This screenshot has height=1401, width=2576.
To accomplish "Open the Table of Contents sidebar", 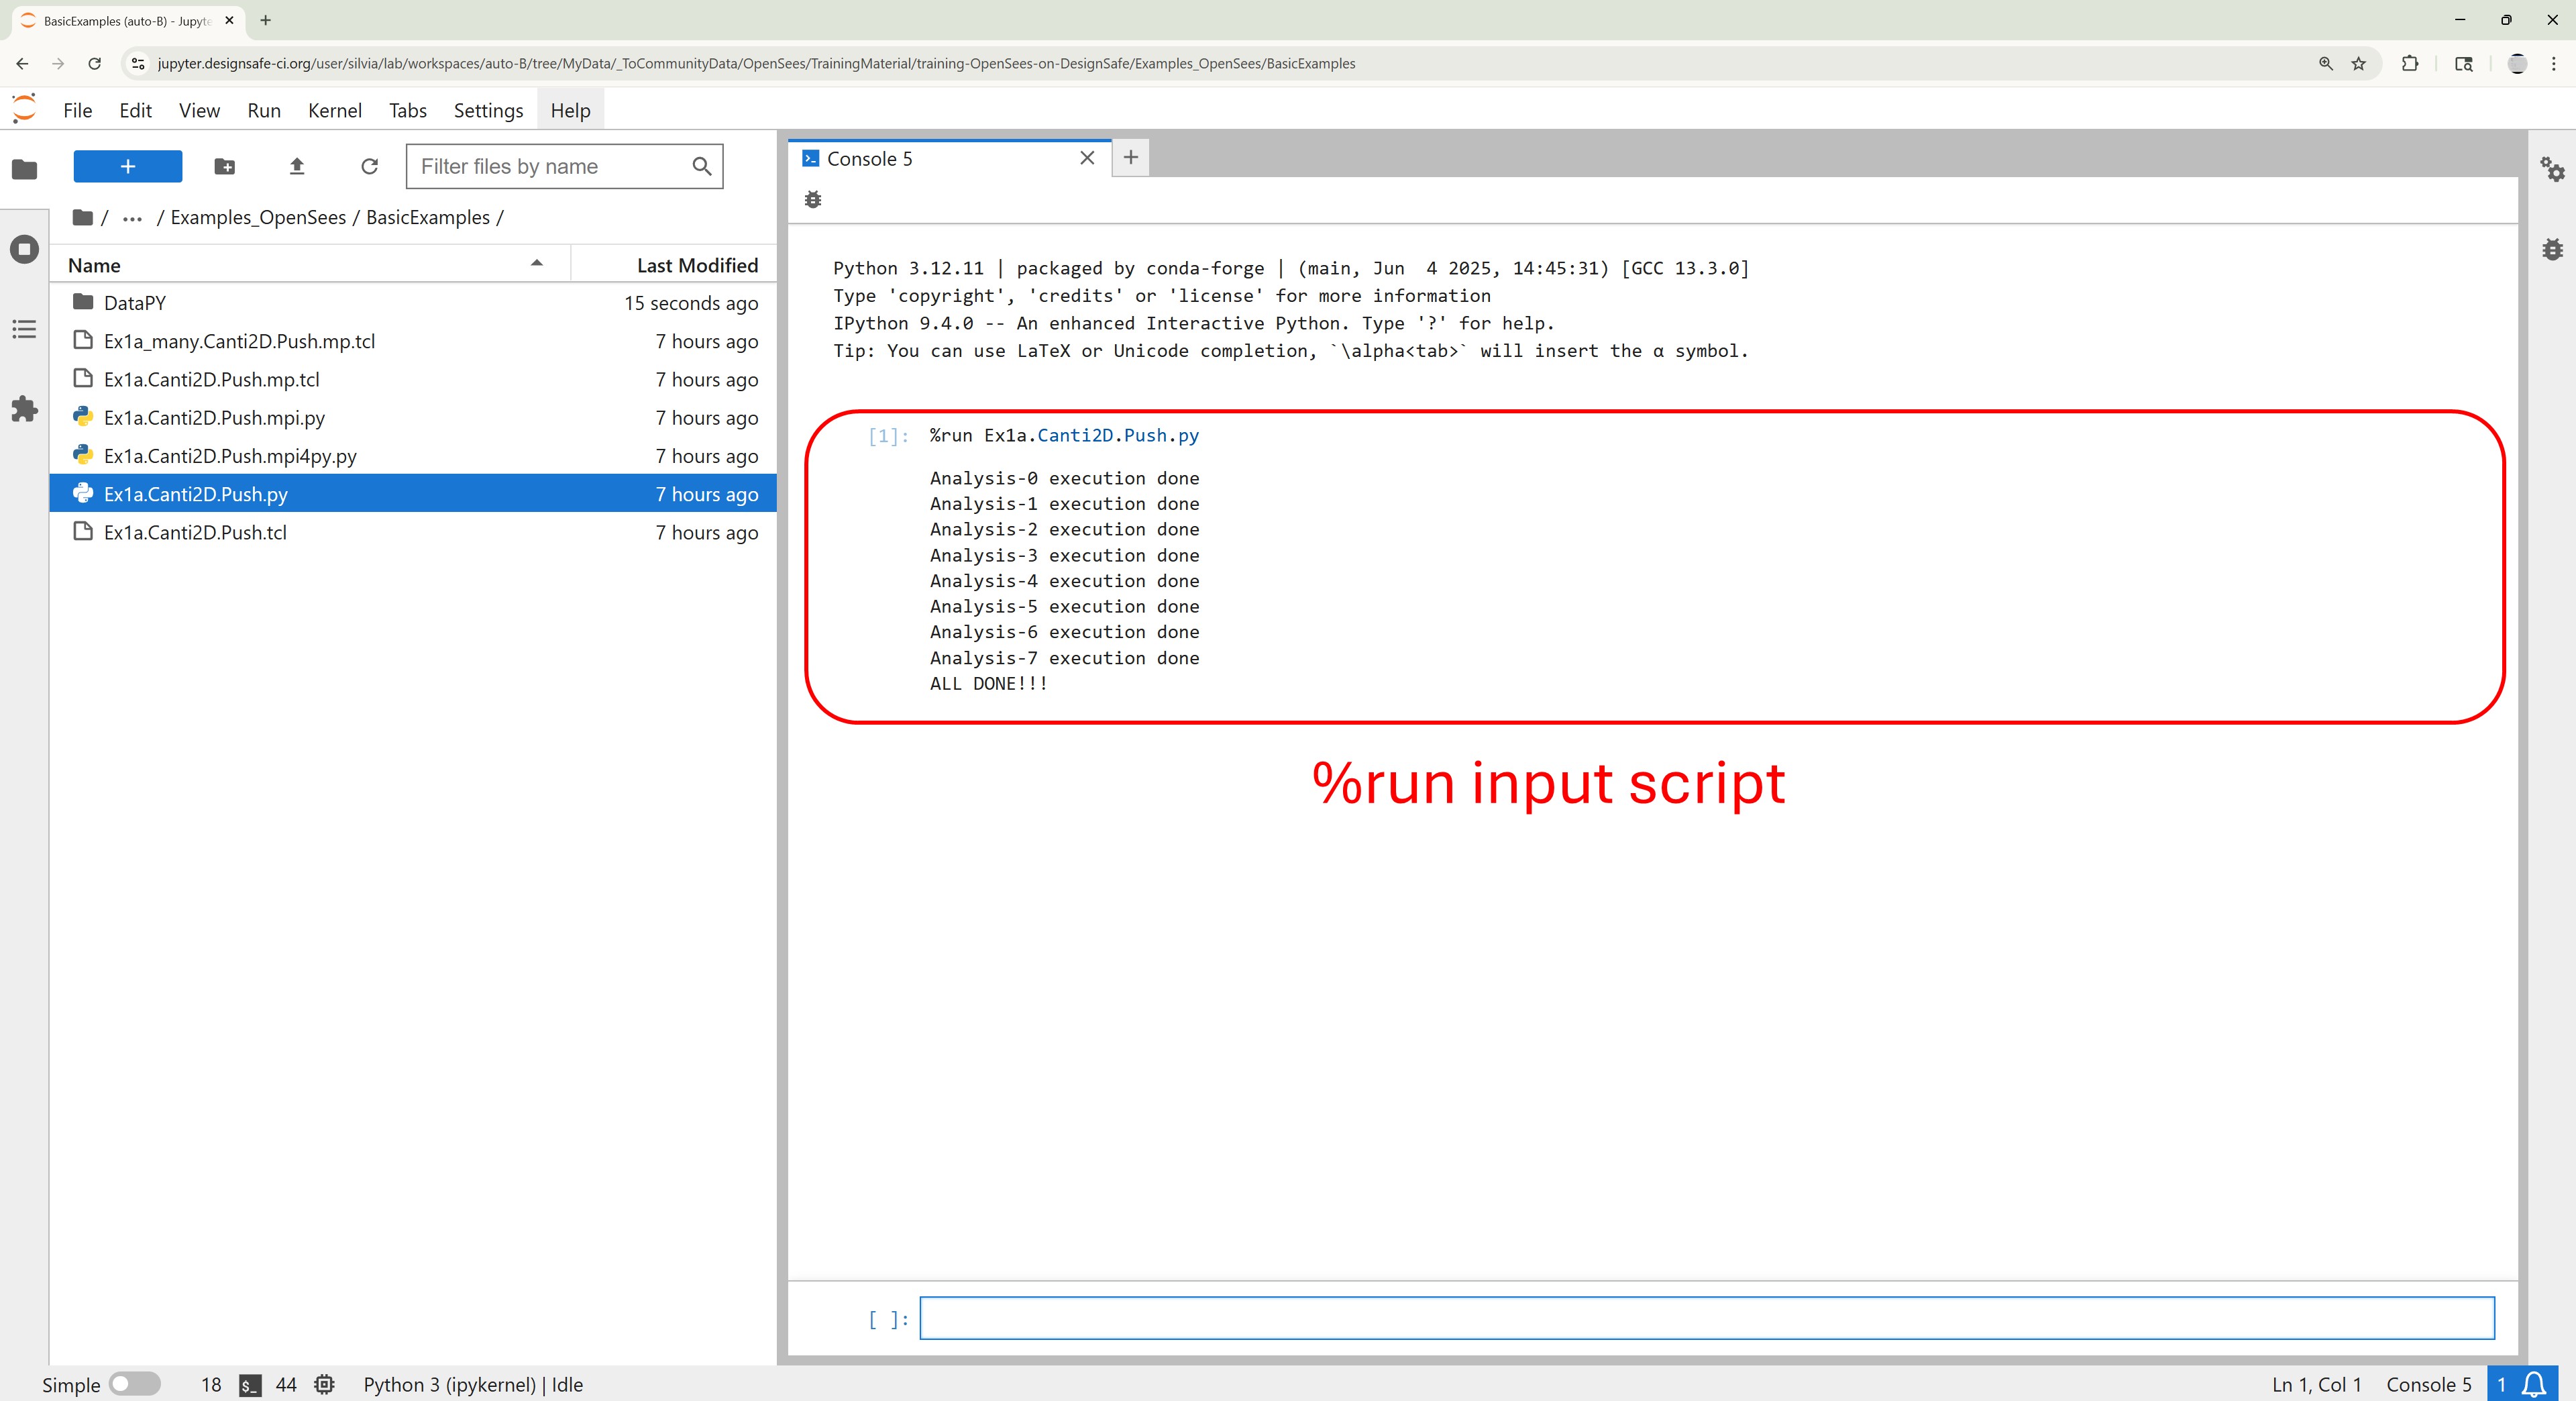I will [24, 329].
